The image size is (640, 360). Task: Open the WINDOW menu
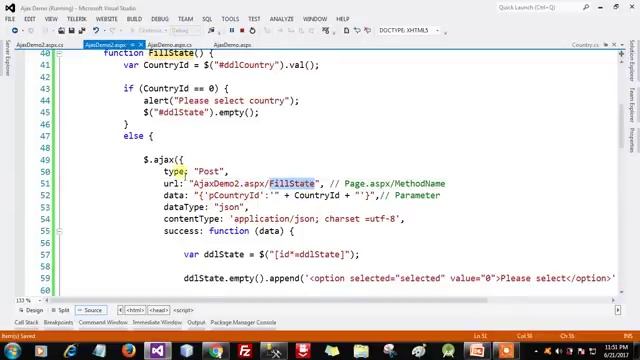coord(315,19)
